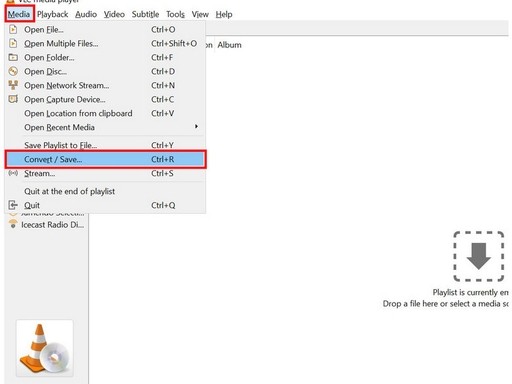Click the Open Folder icon
The image size is (512, 384).
coord(13,57)
